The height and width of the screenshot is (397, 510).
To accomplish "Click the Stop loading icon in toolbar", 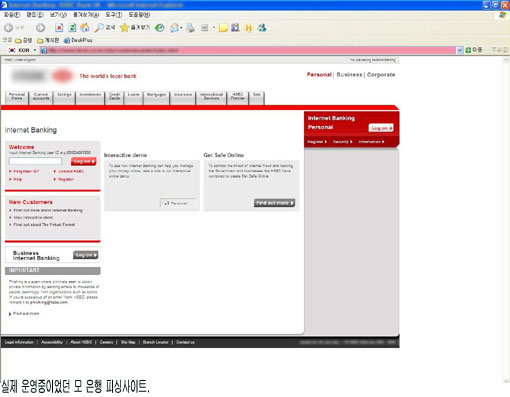I will pyautogui.click(x=59, y=28).
